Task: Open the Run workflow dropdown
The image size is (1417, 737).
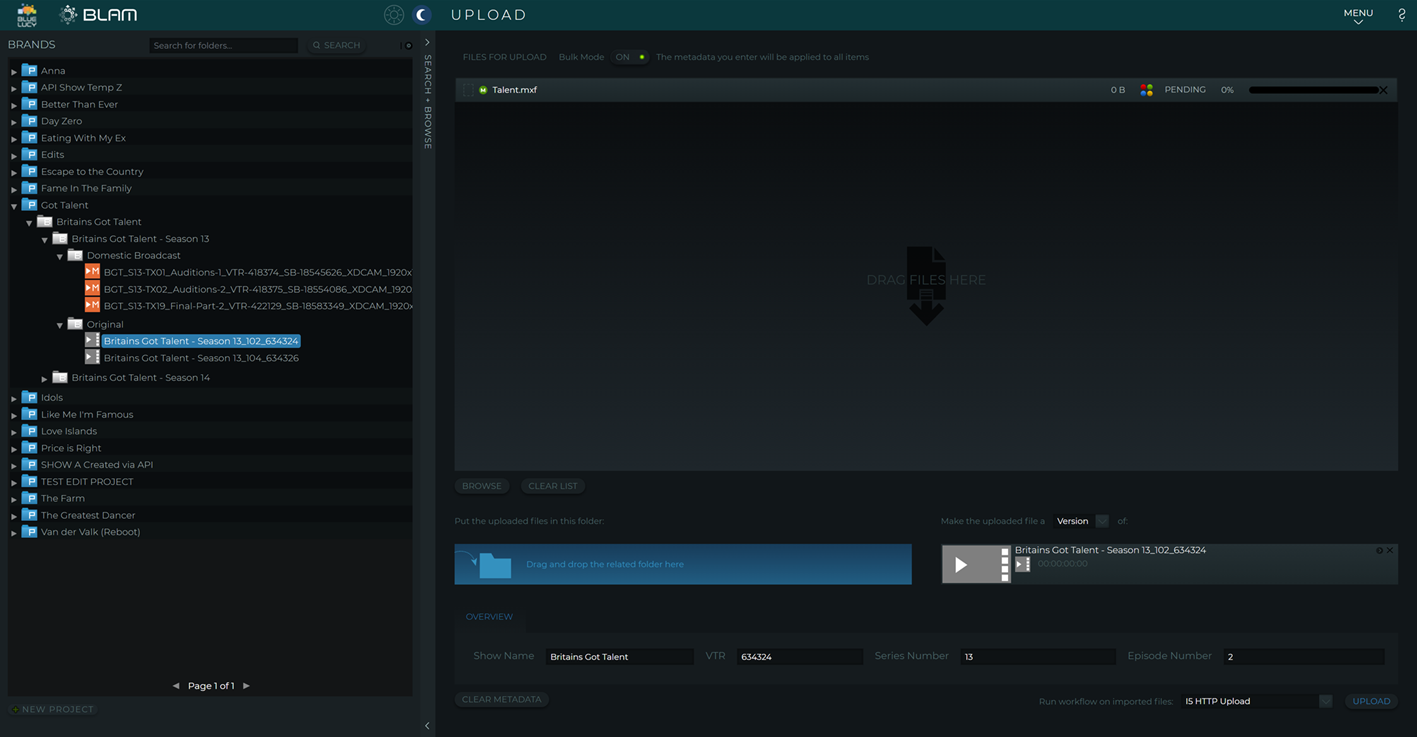Action: 1325,701
